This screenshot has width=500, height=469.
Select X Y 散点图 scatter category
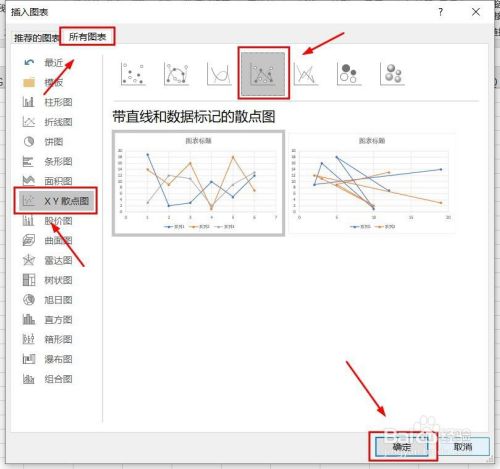(56, 201)
